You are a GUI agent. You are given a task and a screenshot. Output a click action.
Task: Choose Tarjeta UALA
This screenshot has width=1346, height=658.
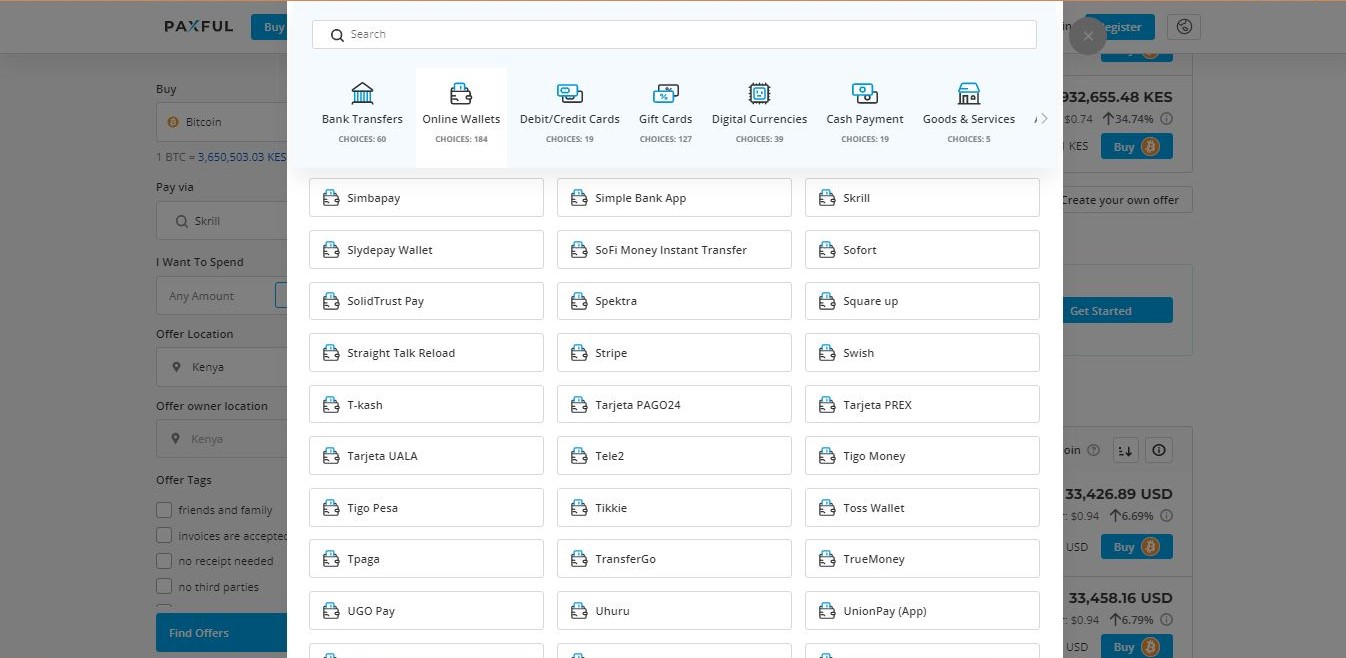[426, 456]
